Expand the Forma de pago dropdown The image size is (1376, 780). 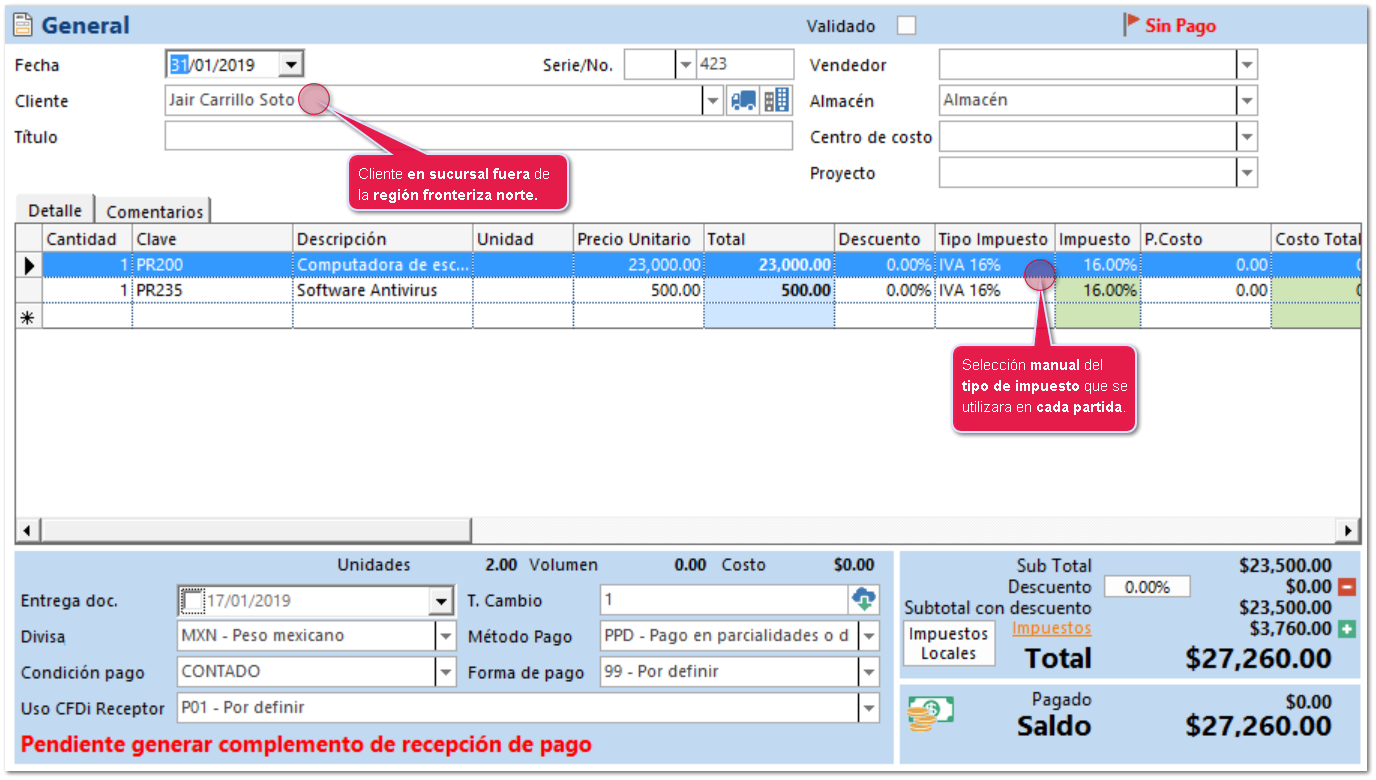pyautogui.click(x=868, y=672)
